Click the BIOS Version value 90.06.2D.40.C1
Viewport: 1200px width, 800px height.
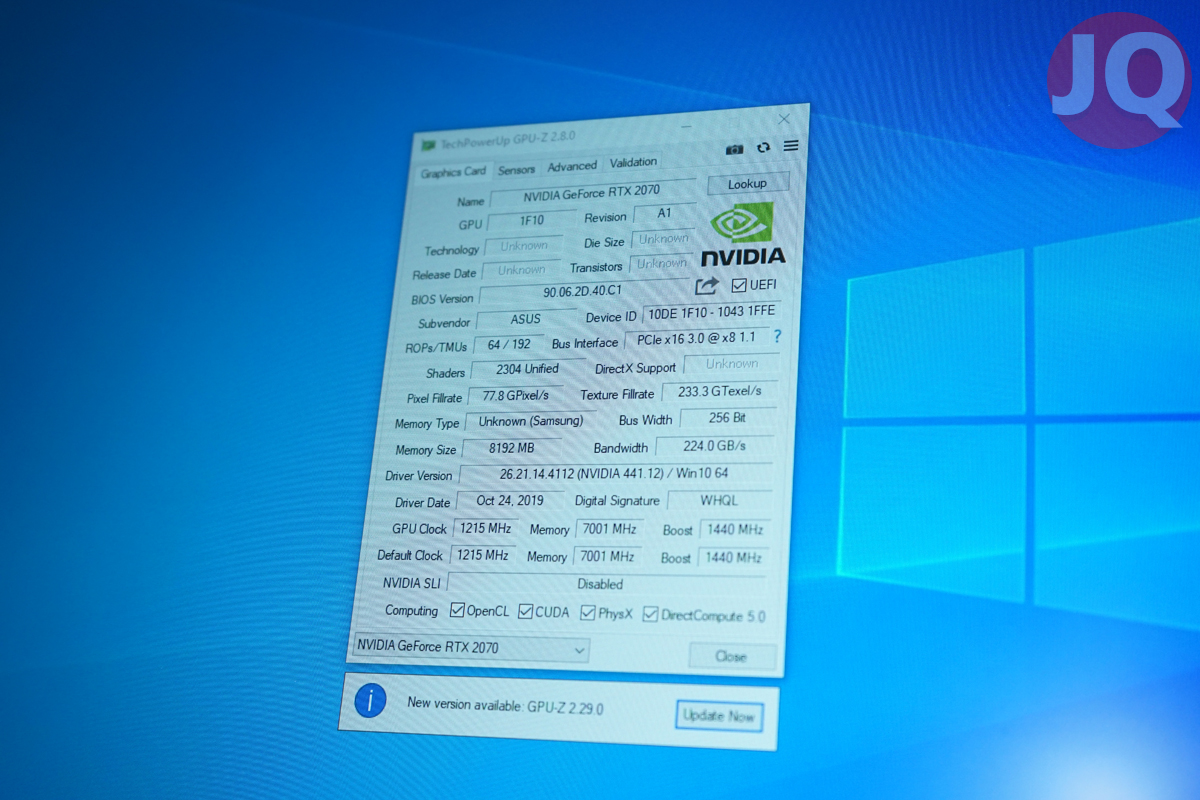[x=582, y=292]
